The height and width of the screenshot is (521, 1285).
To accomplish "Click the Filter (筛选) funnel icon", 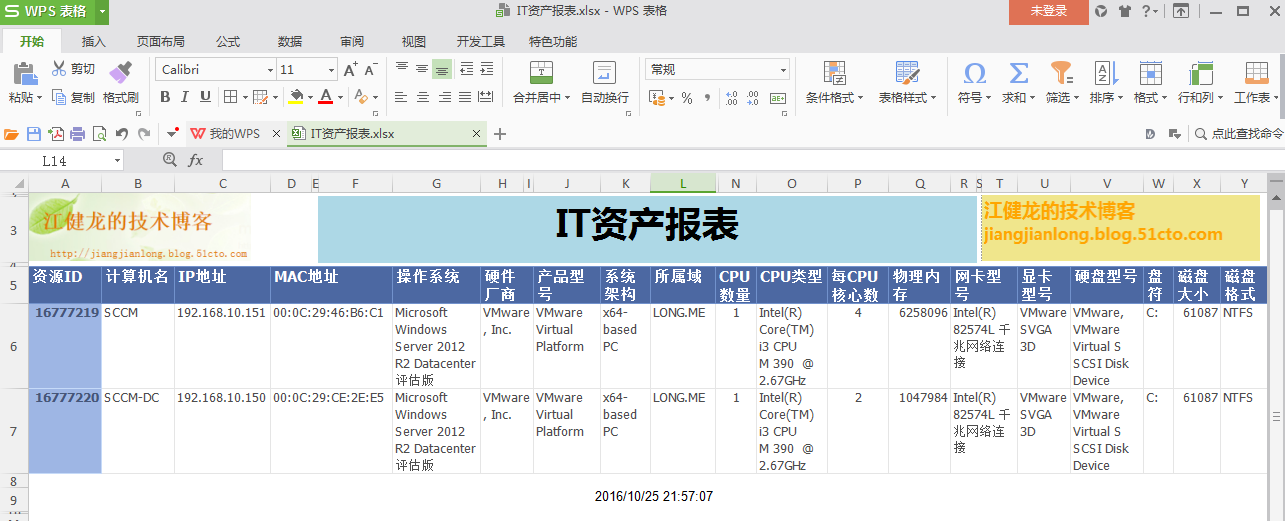I will 1061,73.
